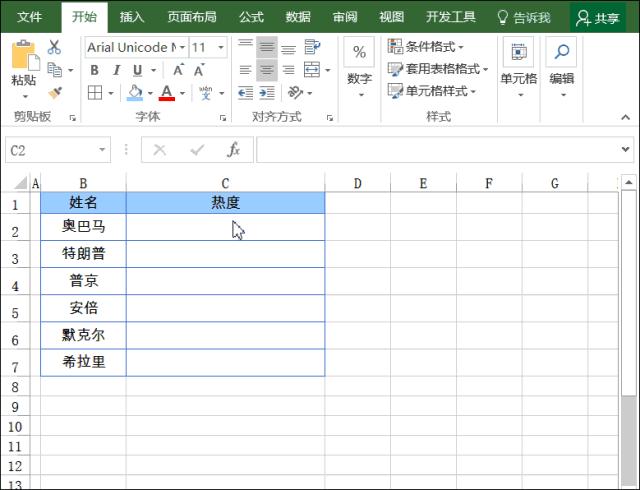The height and width of the screenshot is (490, 640).
Task: Open 字体 font settings dialog launcher
Action: click(x=223, y=118)
